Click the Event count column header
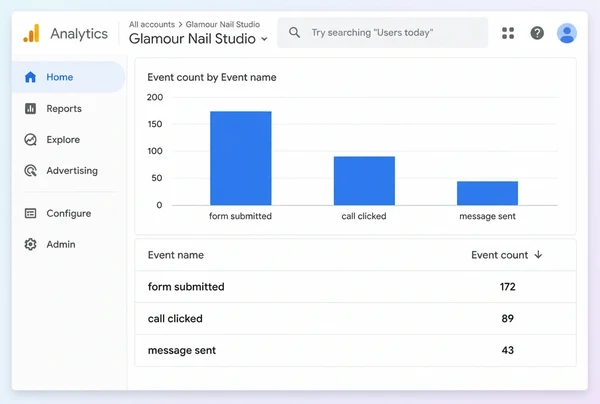600x404 pixels. [499, 255]
